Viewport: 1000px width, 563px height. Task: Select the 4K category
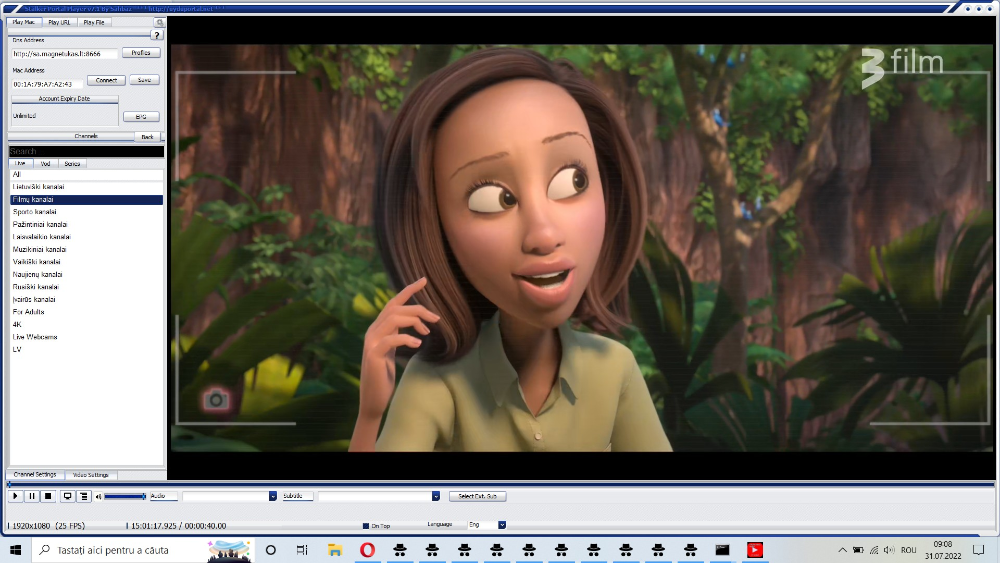tap(86, 325)
